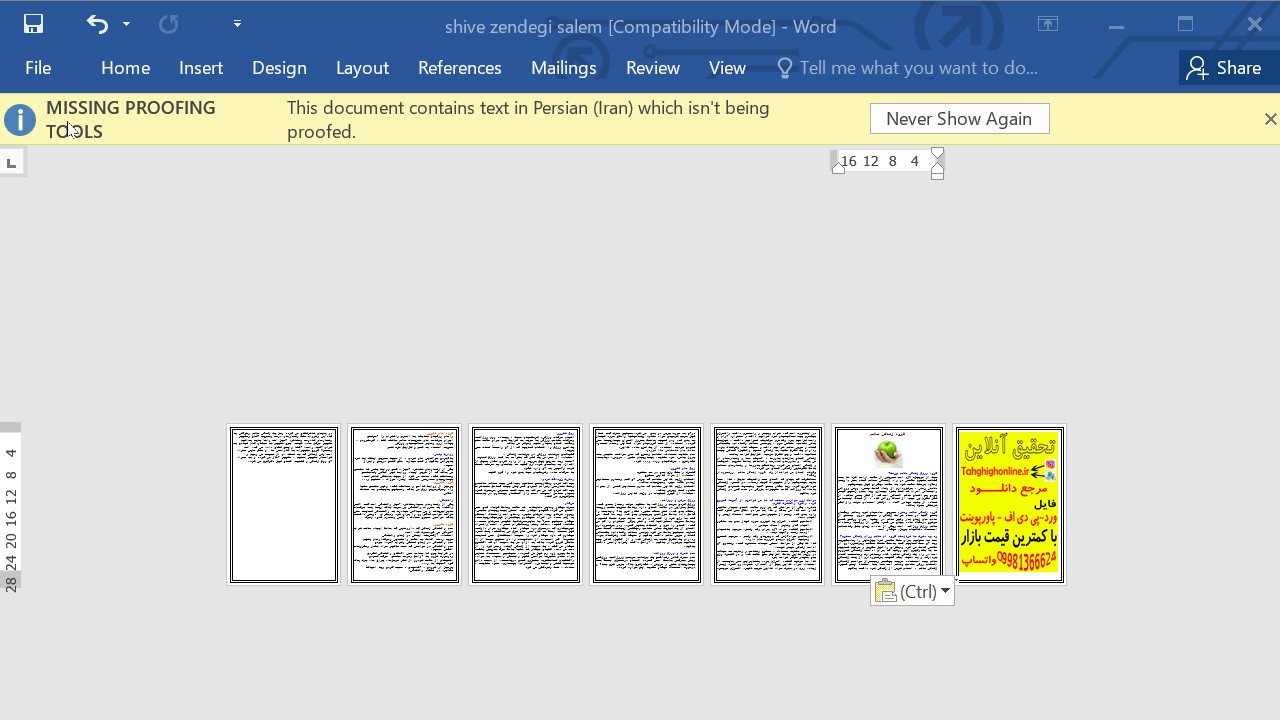Image resolution: width=1280 pixels, height=720 pixels.
Task: Click the lightbulb Tell Me icon
Action: [784, 68]
